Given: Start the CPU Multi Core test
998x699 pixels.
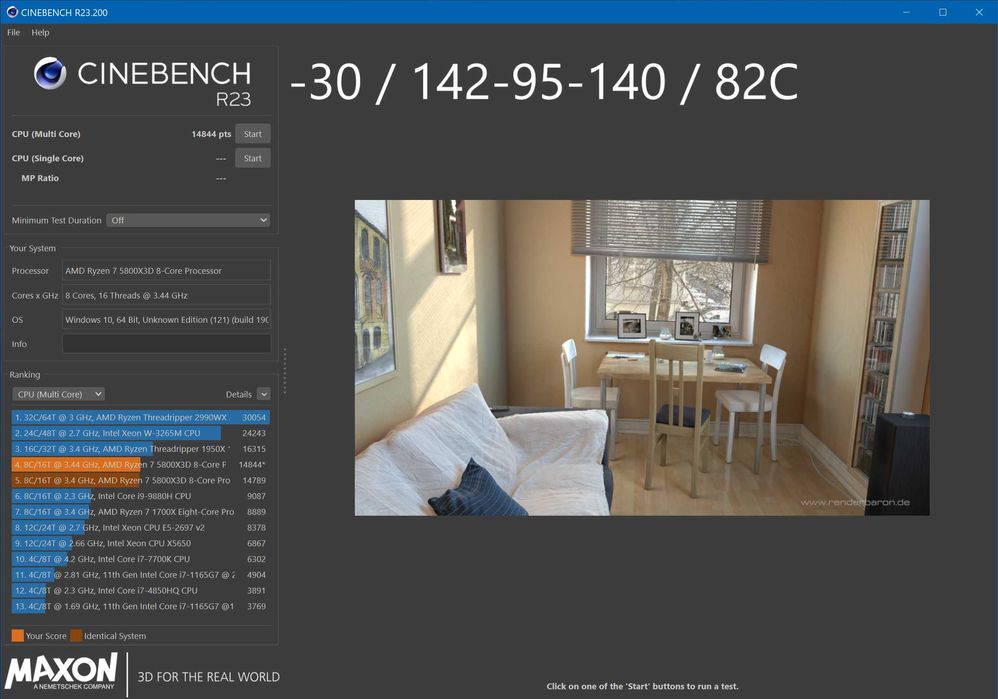Looking at the screenshot, I should 253,134.
